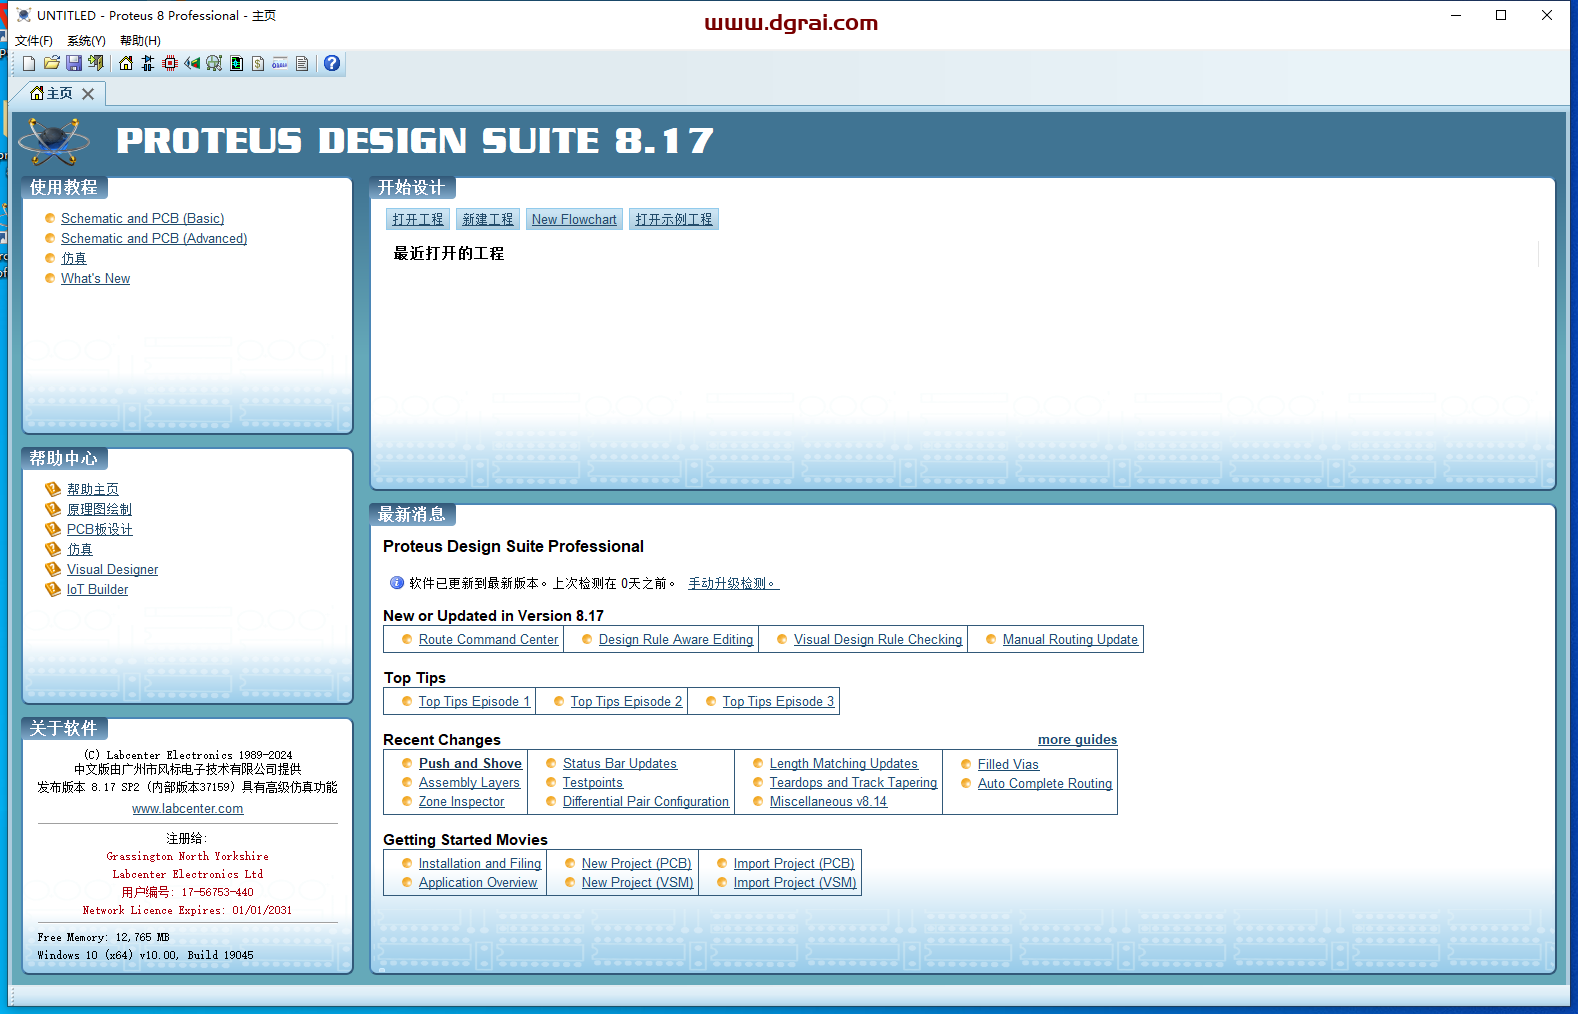
Task: Open Manual Routing Update link
Action: (x=1070, y=640)
